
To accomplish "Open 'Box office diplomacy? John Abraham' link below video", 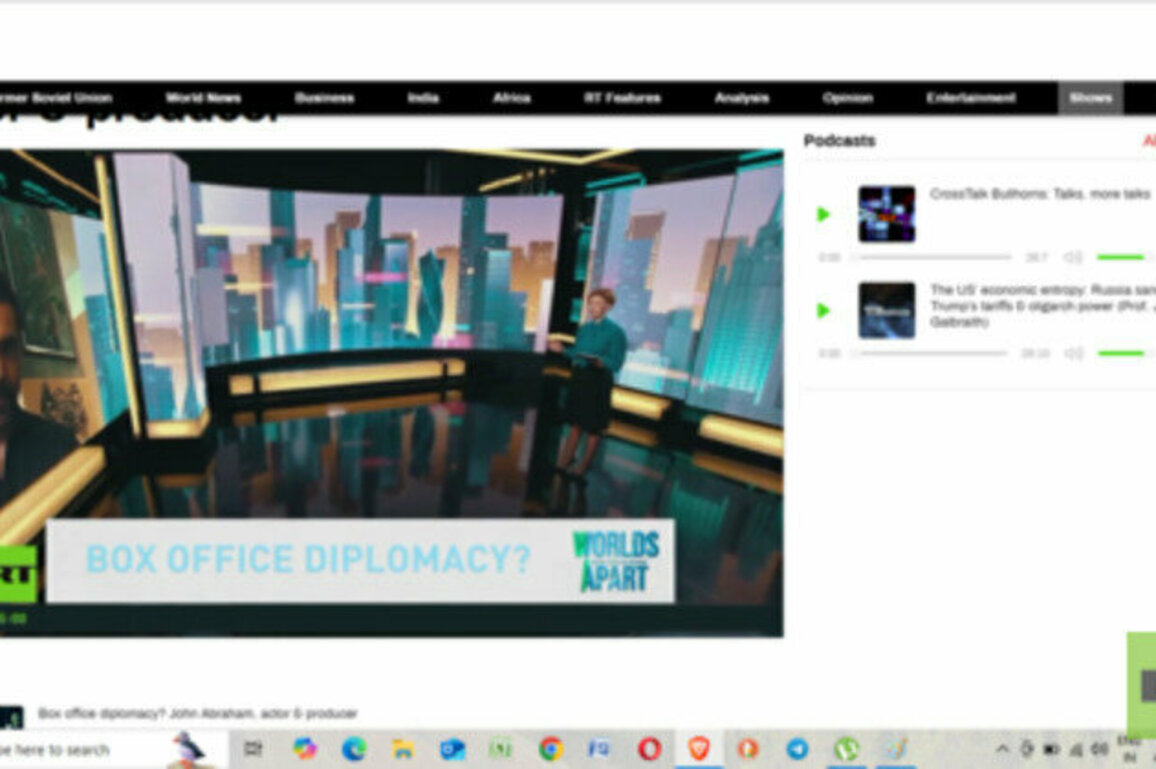I will [x=198, y=713].
